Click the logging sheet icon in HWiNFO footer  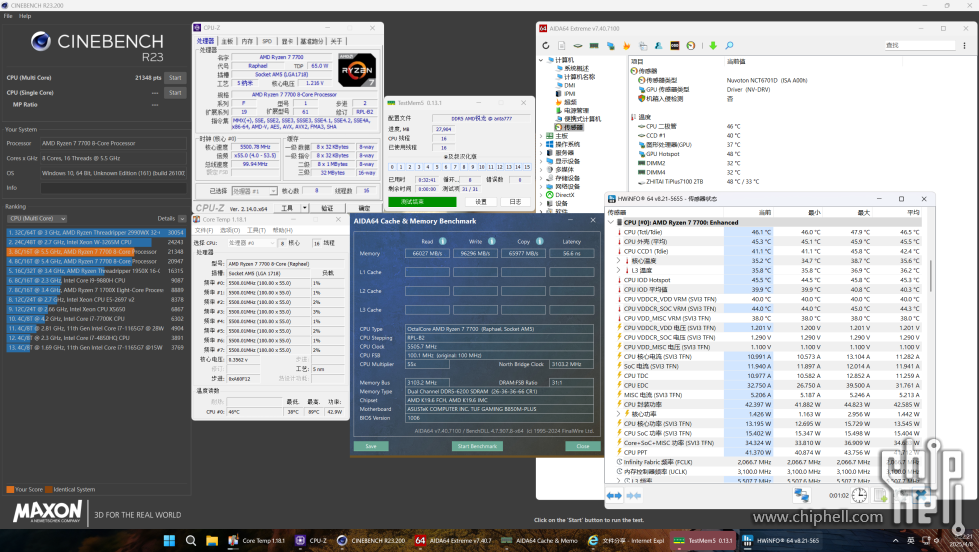(881, 495)
